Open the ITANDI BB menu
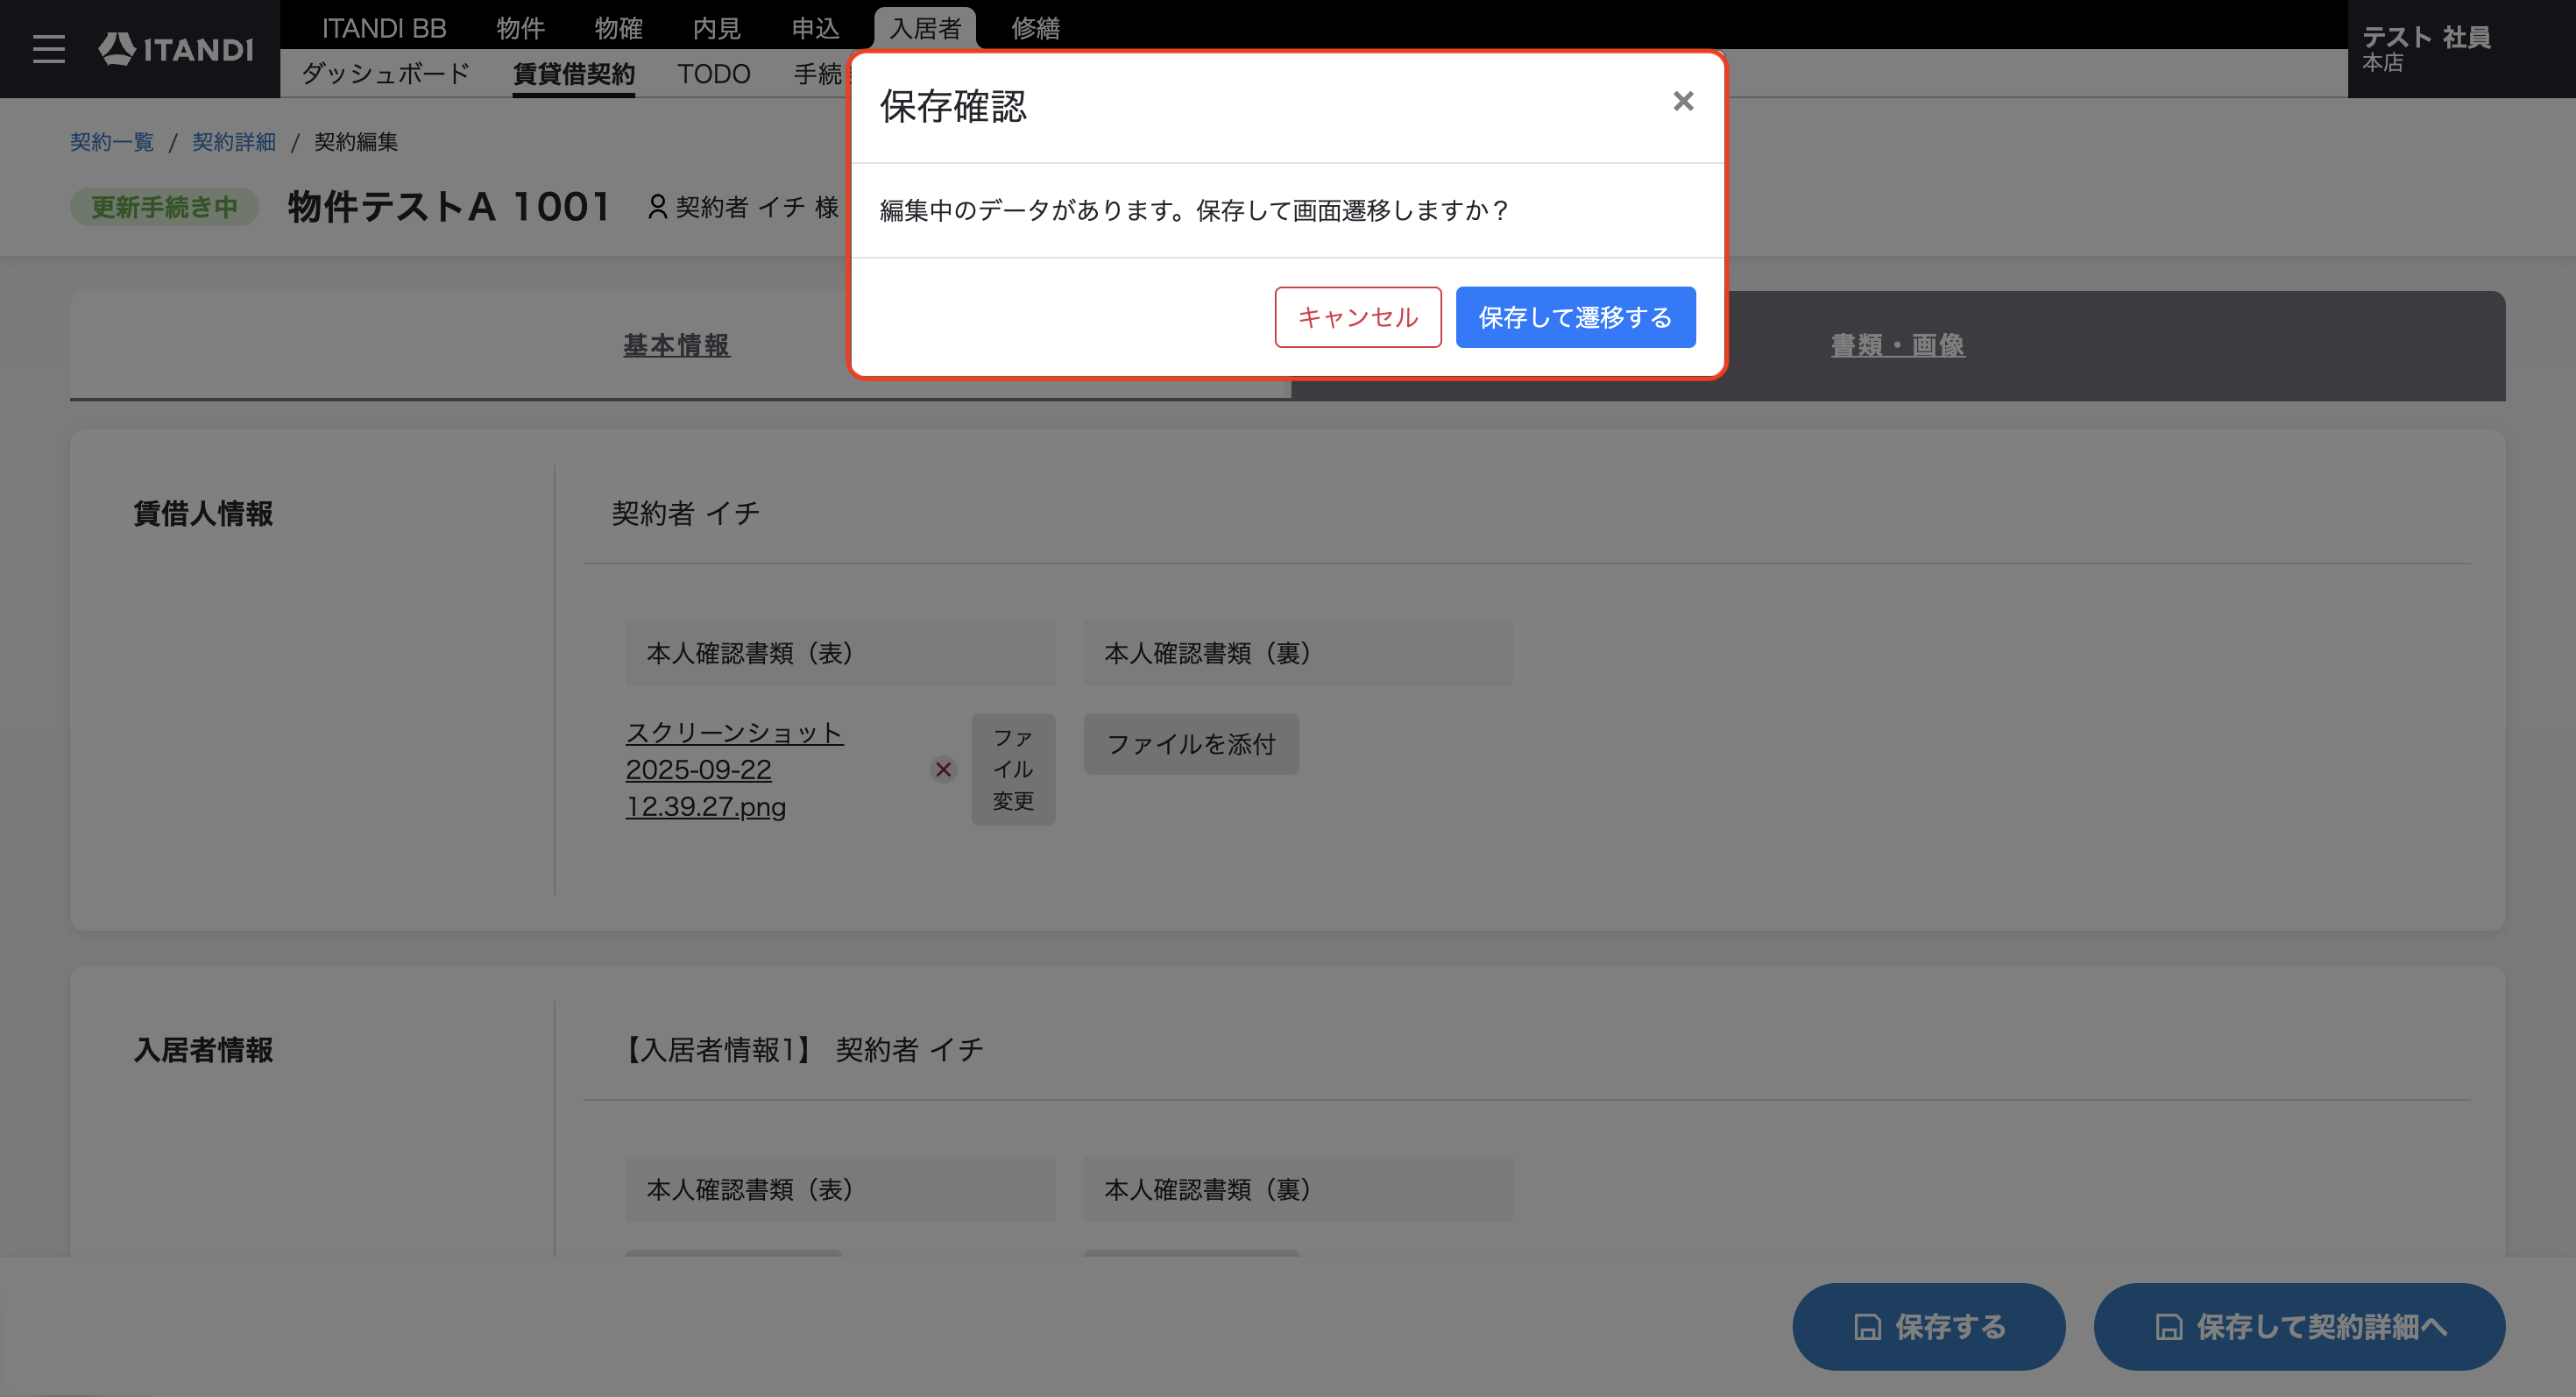Screen dimensions: 2576x1397 (384, 28)
